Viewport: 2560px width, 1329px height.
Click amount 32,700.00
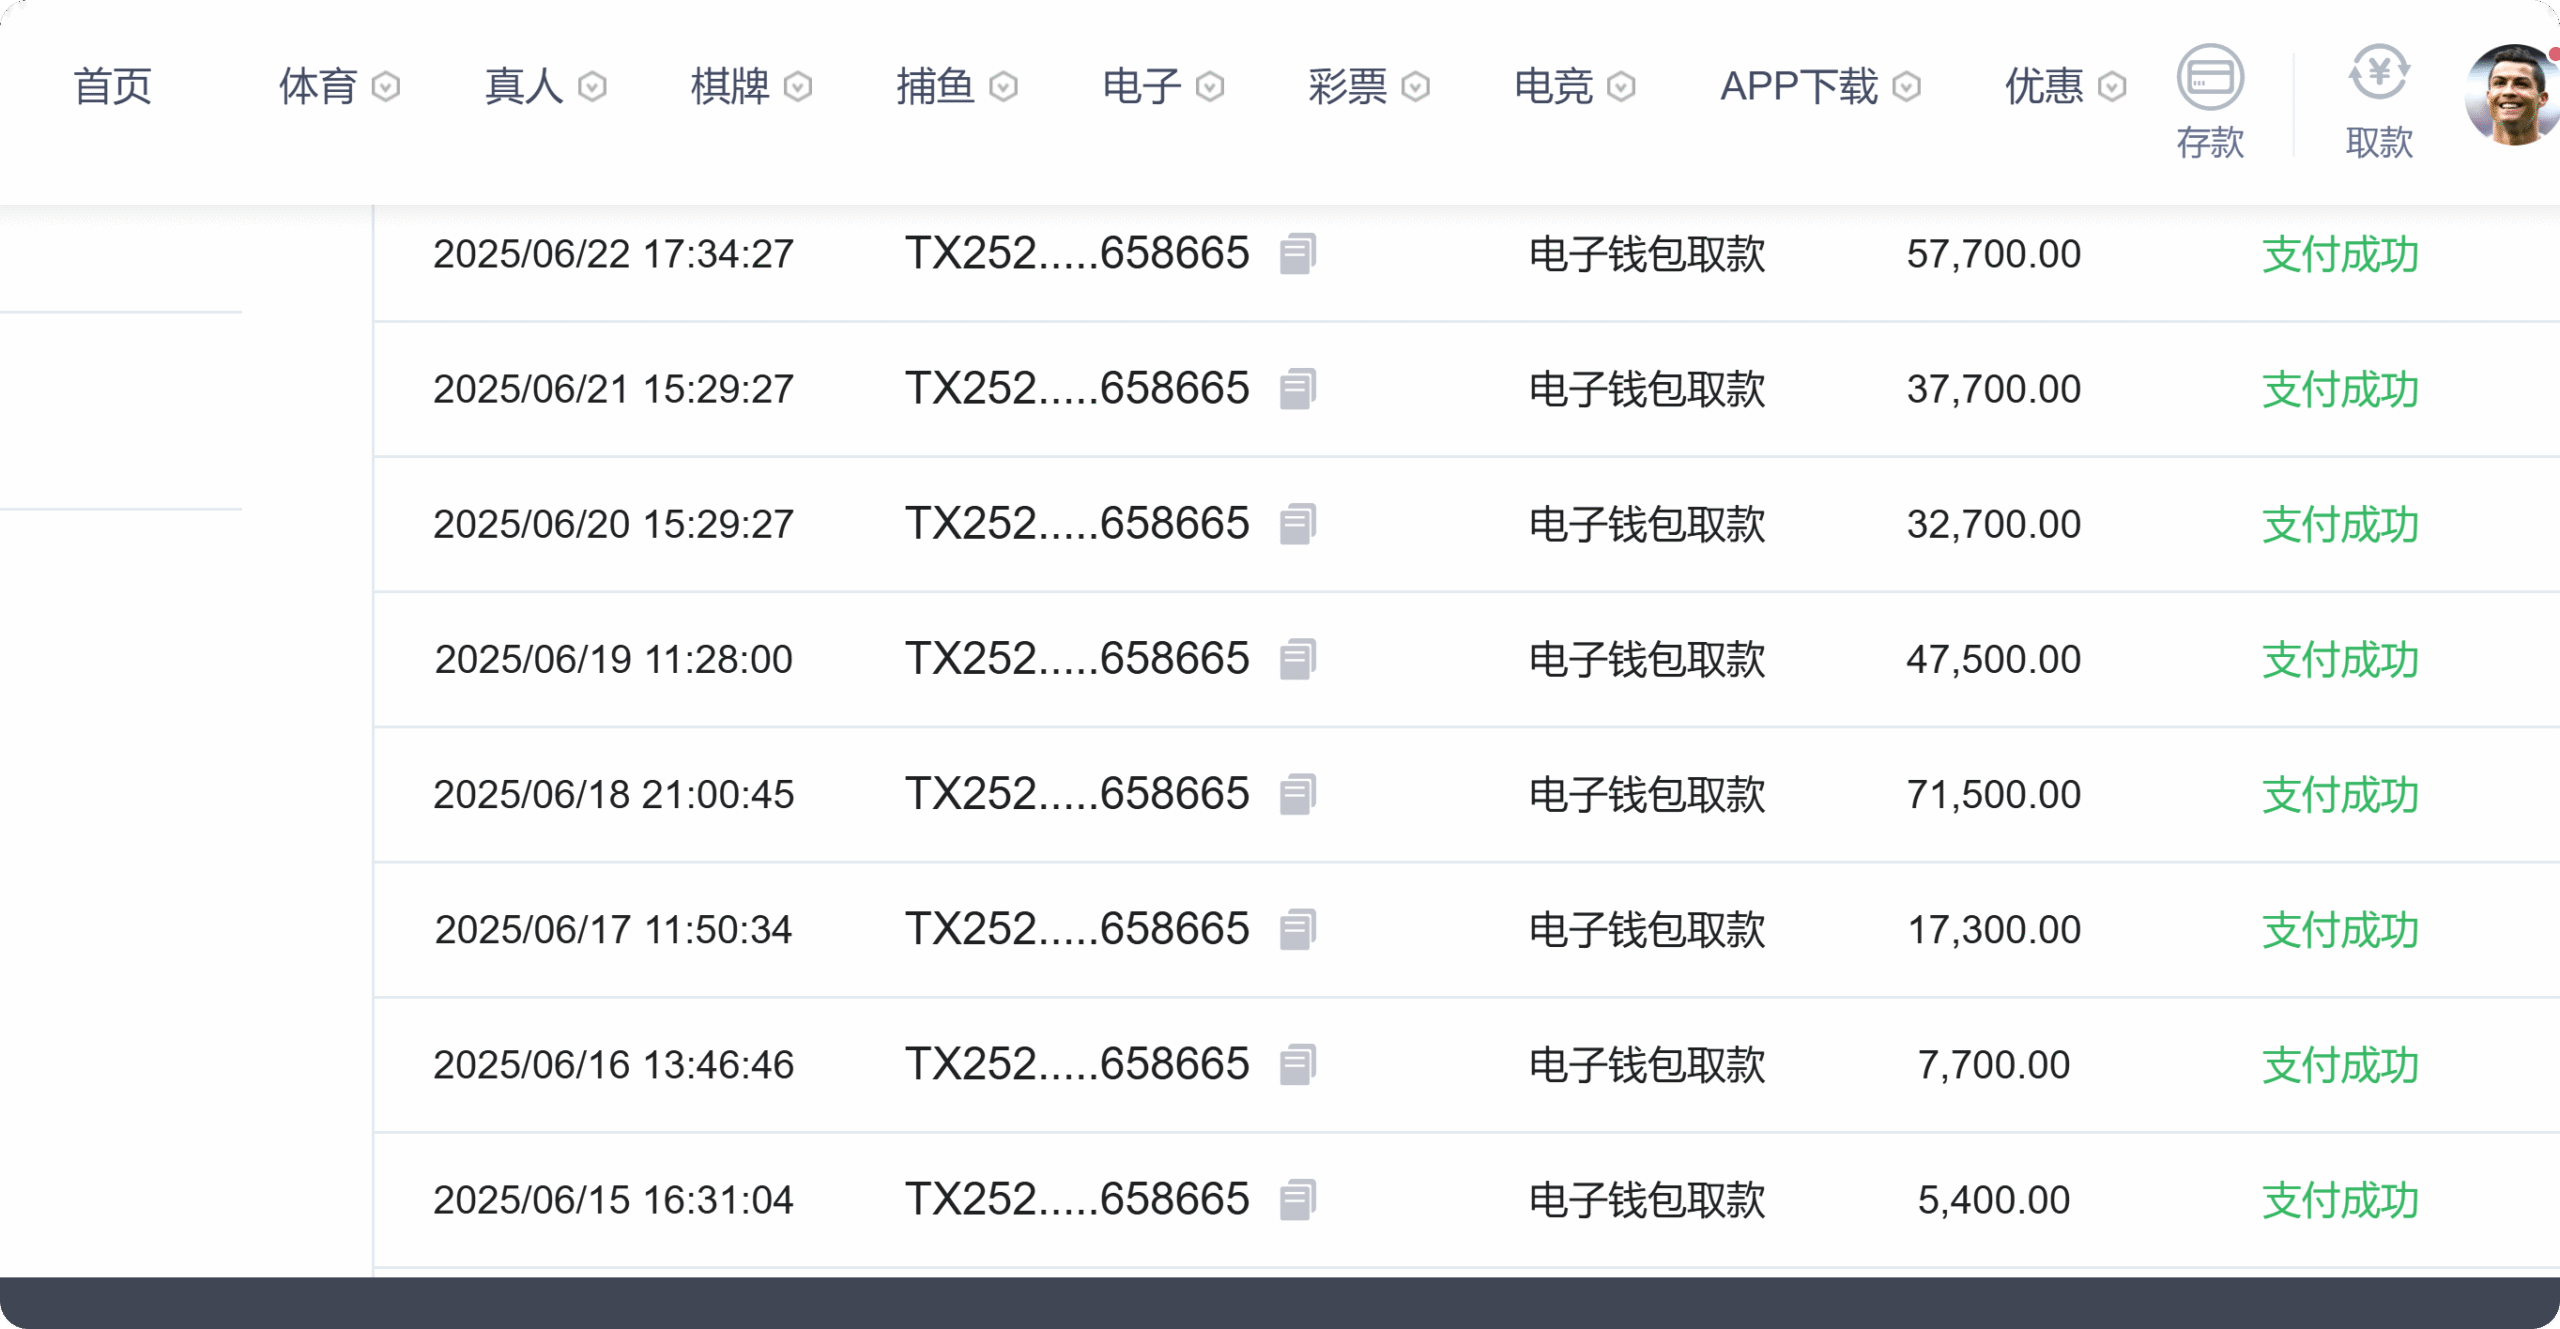click(x=1993, y=524)
